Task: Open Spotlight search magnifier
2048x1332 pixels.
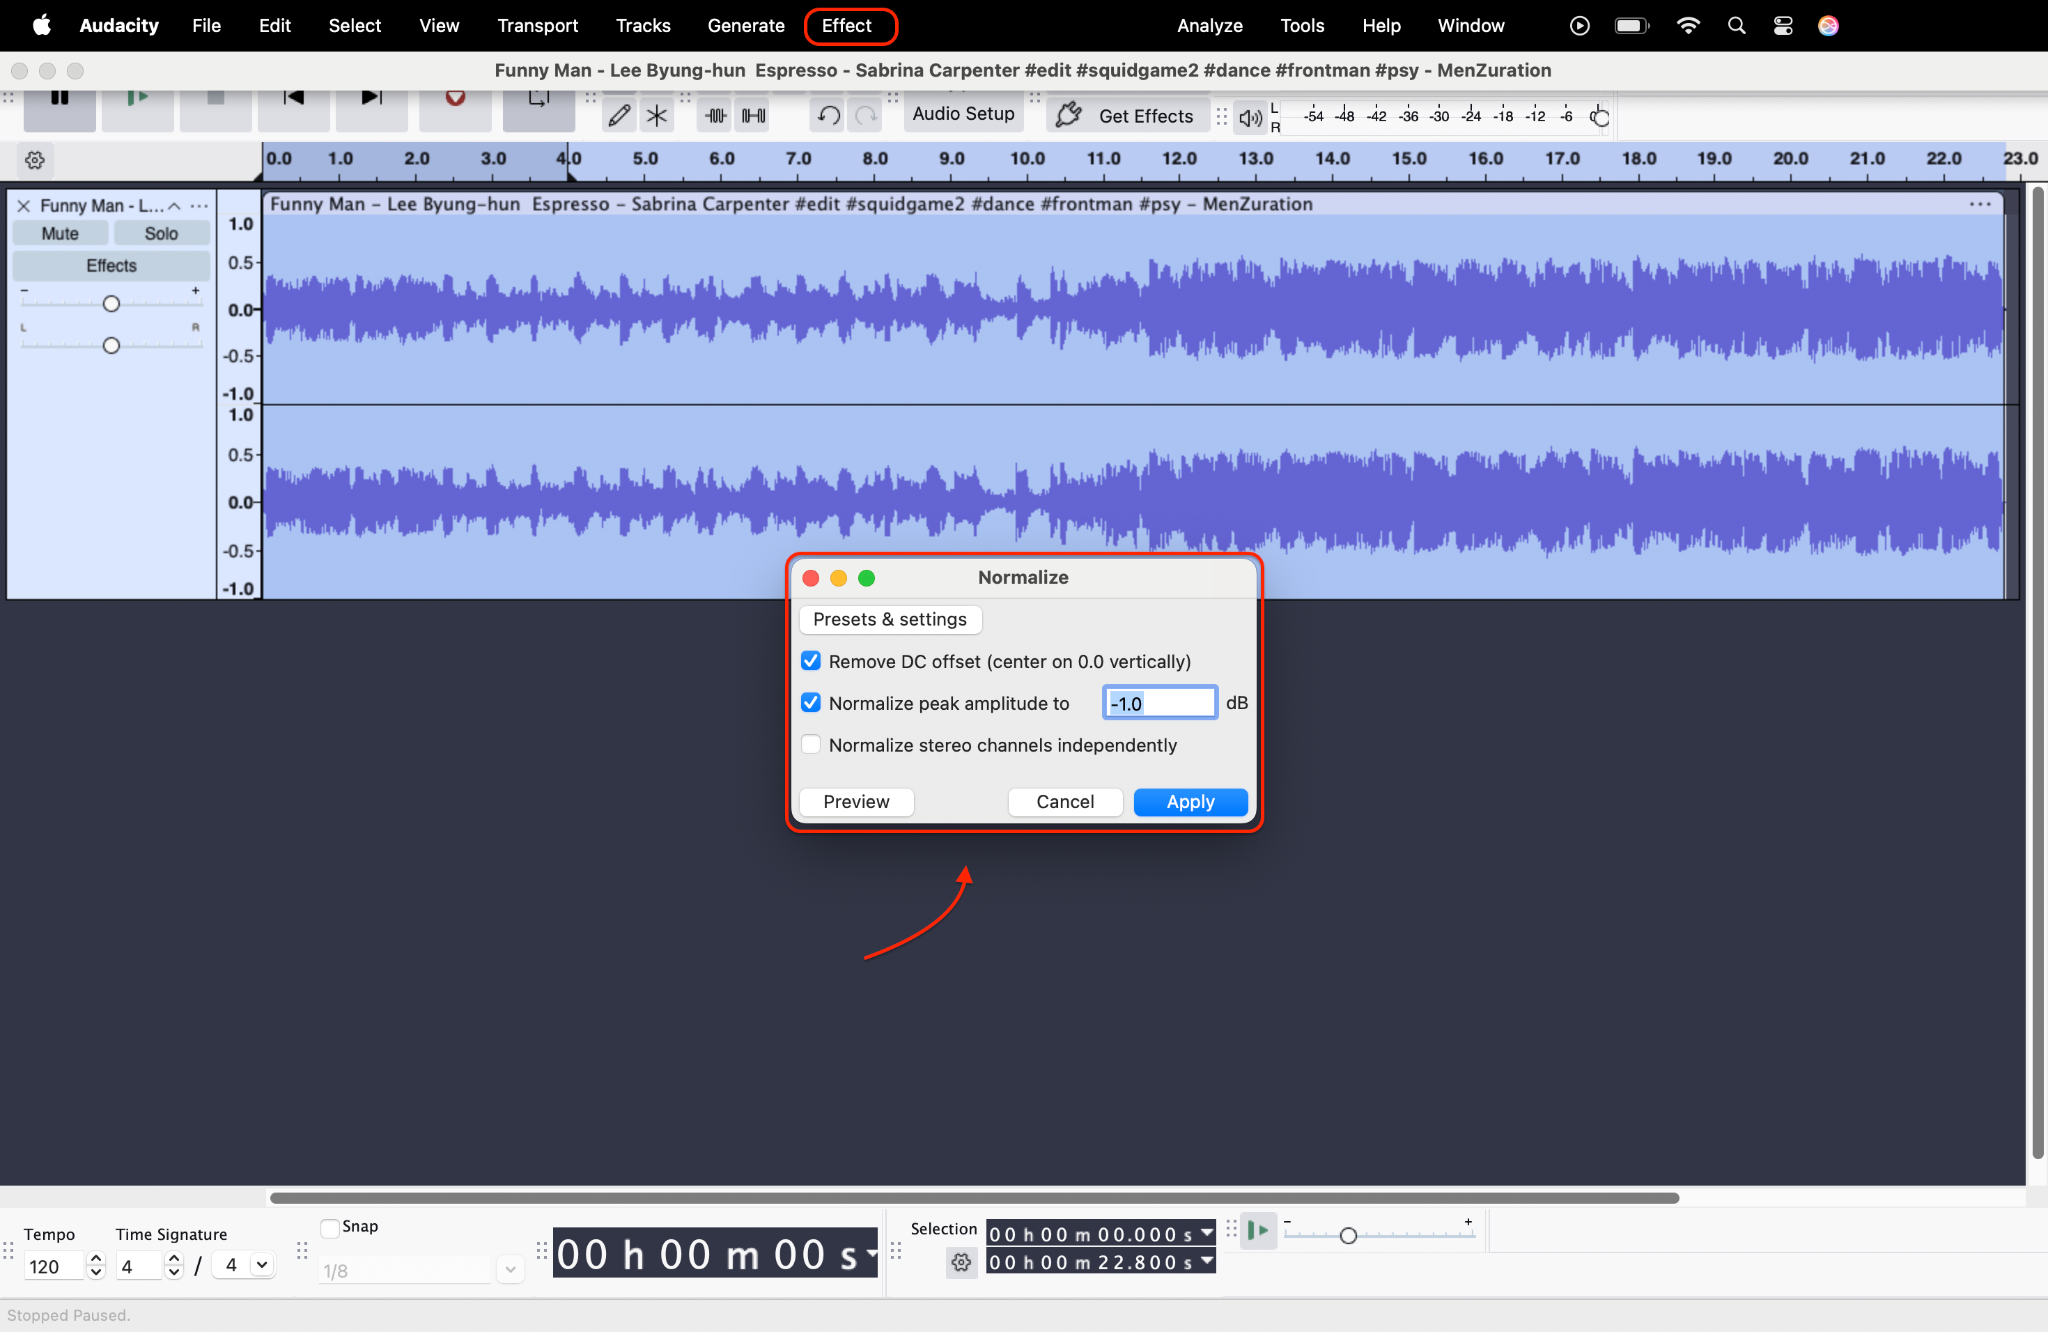Action: point(1737,26)
